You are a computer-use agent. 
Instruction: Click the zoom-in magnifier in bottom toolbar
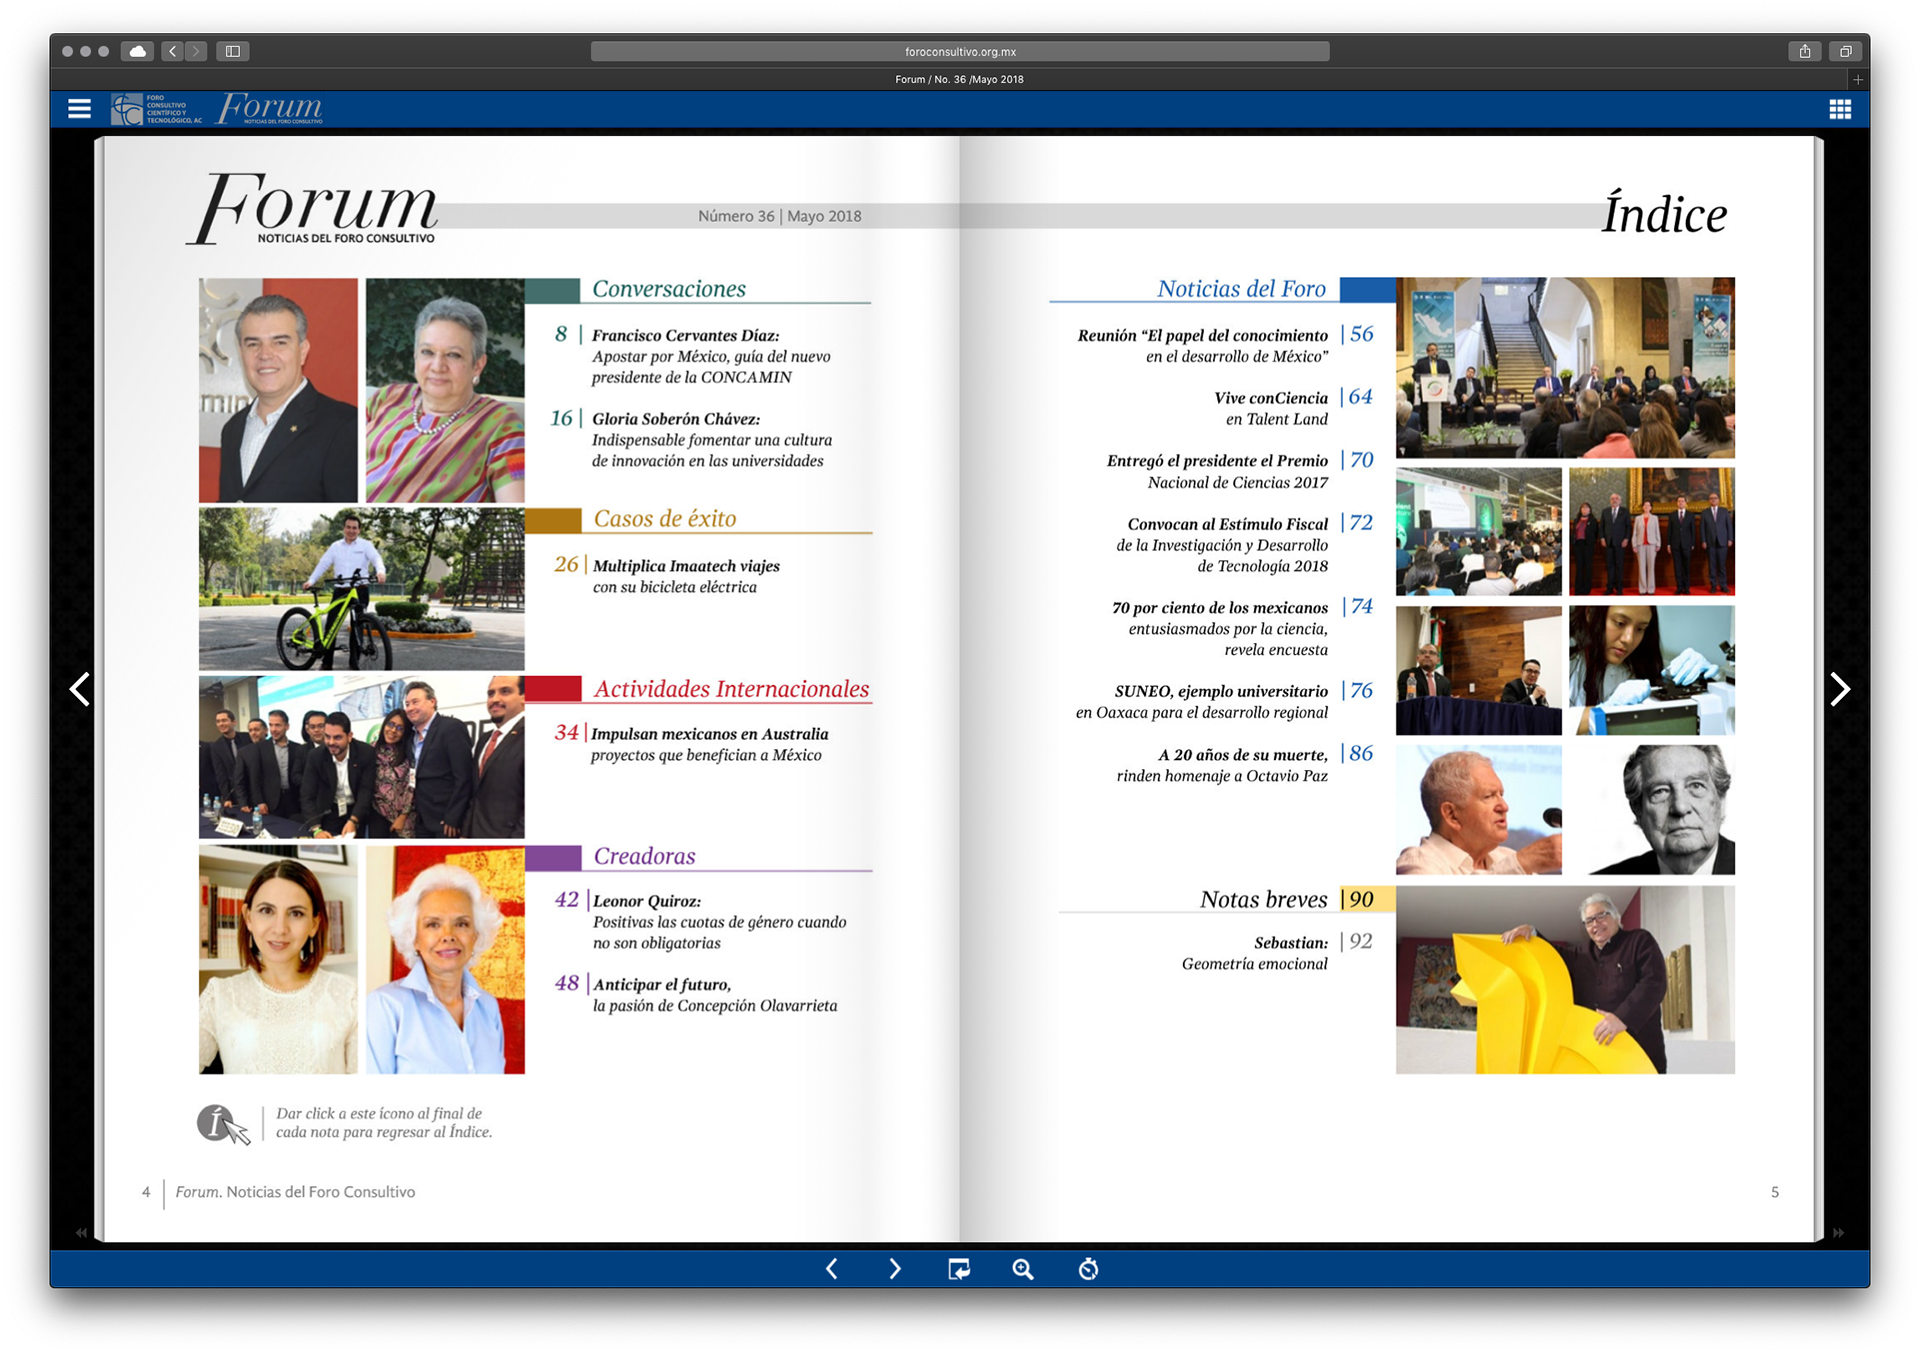pyautogui.click(x=1022, y=1269)
